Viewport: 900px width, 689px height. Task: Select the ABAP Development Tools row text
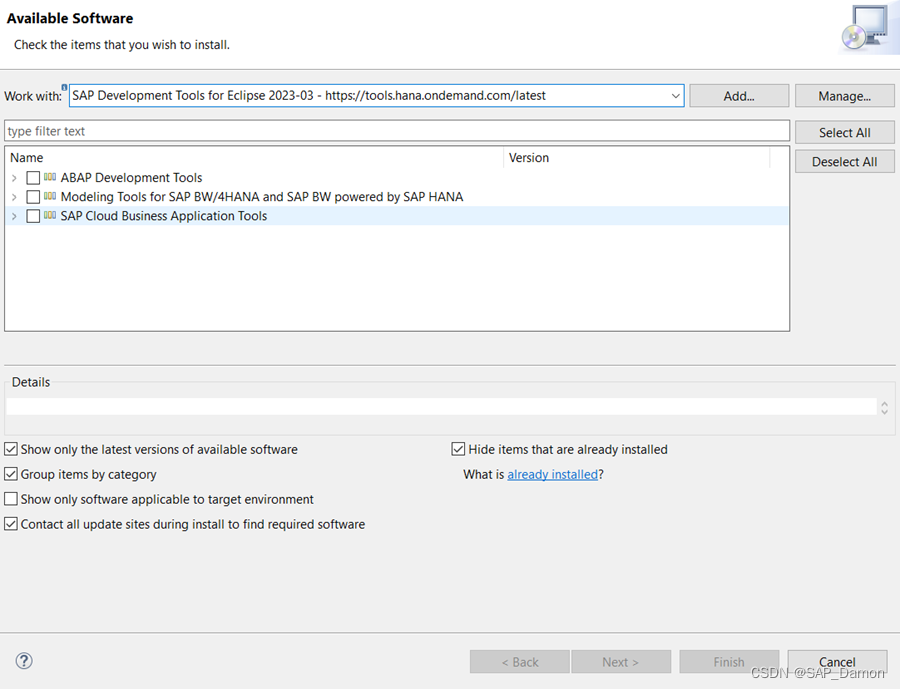(131, 178)
